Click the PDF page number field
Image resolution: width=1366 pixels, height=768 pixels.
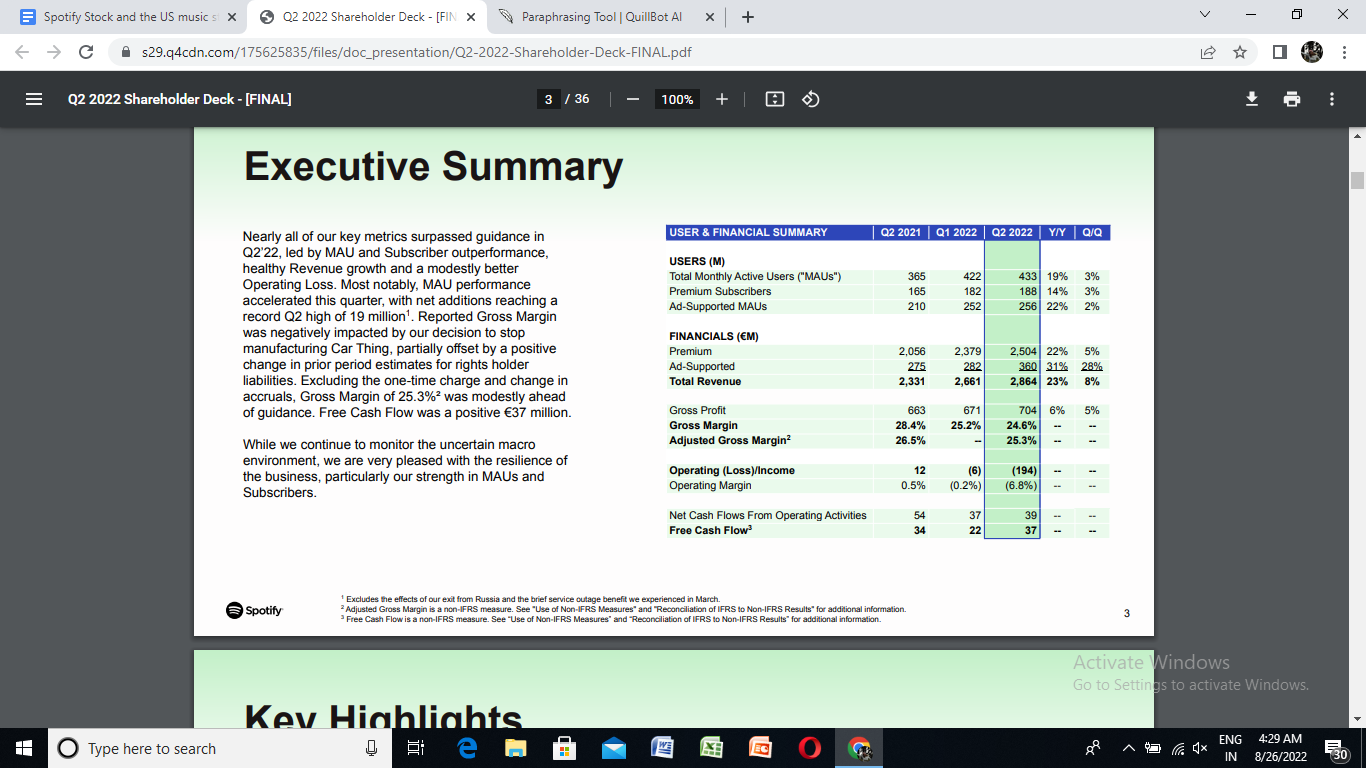(548, 99)
